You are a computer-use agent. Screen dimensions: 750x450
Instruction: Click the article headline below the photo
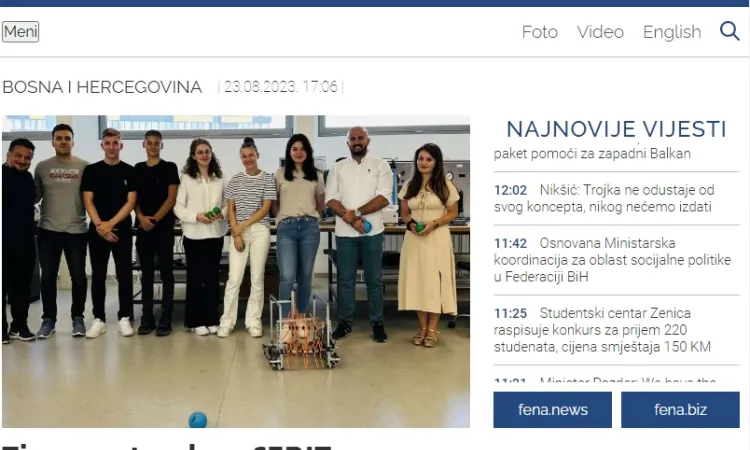167,446
